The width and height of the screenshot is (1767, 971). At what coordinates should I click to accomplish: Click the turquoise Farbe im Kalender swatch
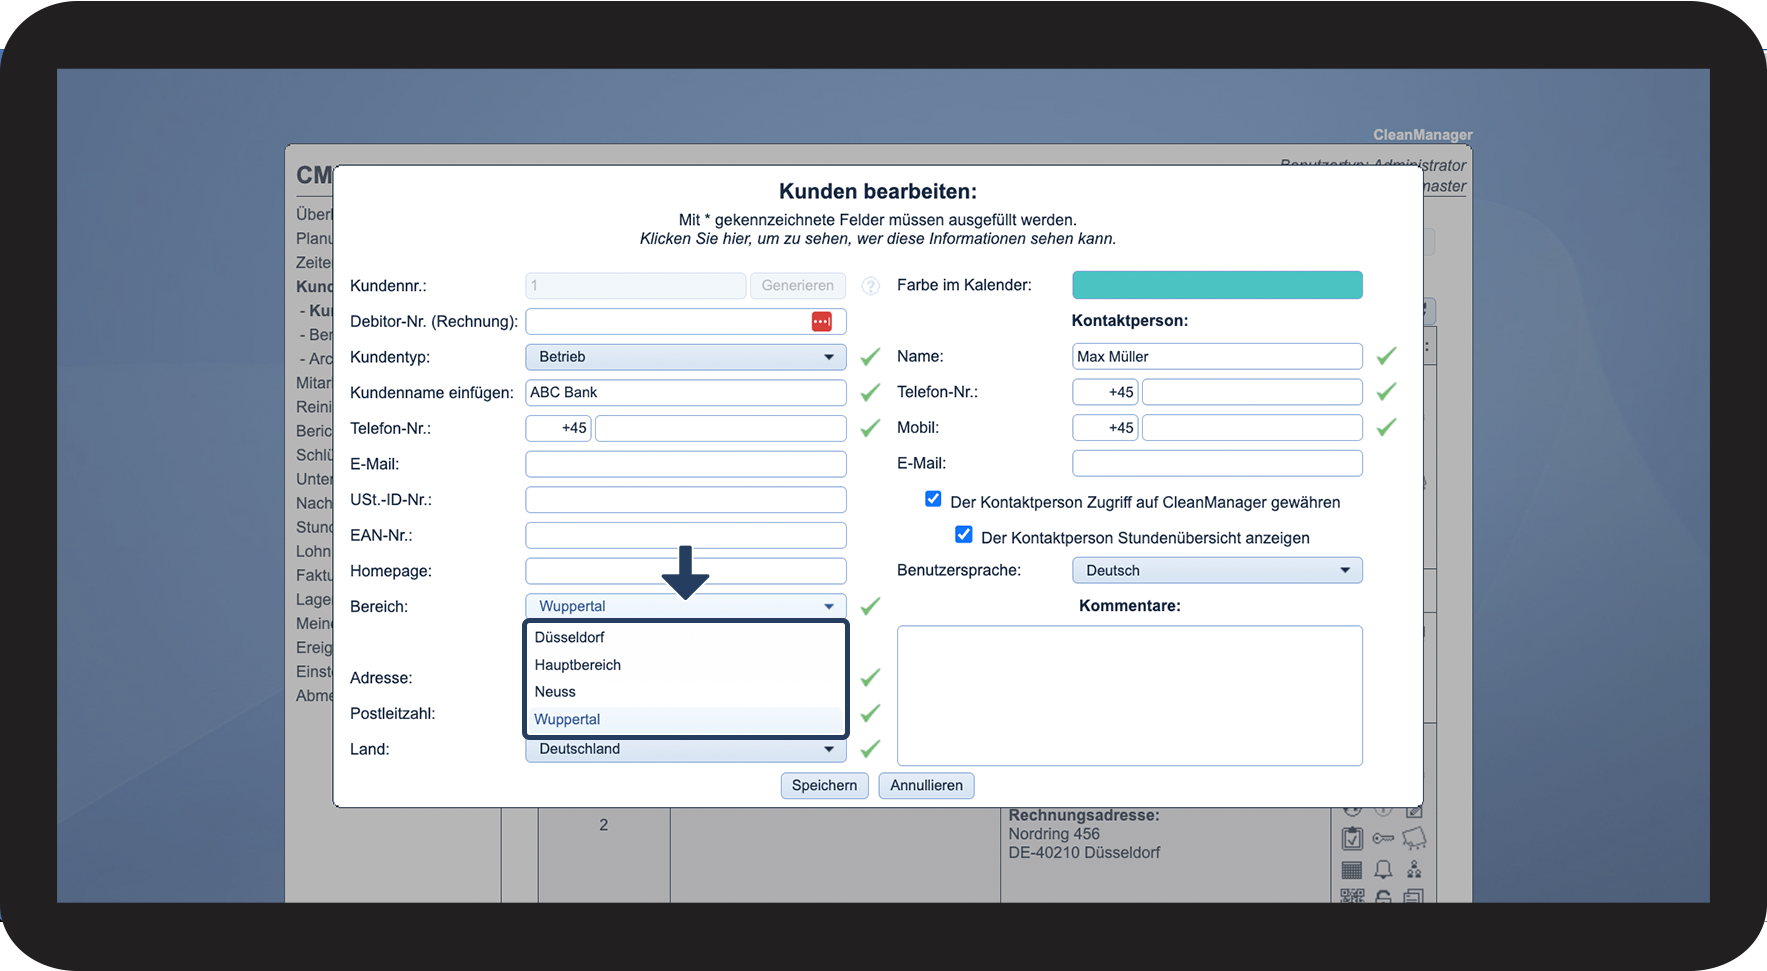pos(1217,285)
